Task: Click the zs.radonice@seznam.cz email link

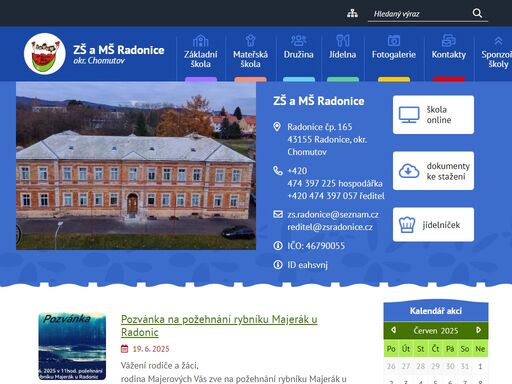Action: (x=333, y=214)
